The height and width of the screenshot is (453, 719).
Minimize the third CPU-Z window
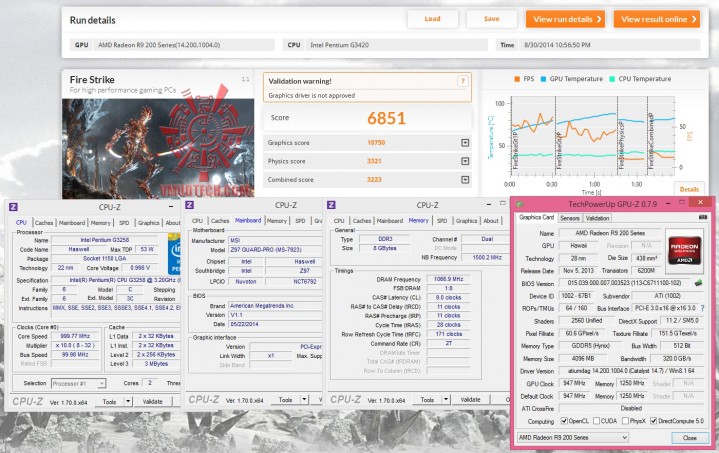489,204
